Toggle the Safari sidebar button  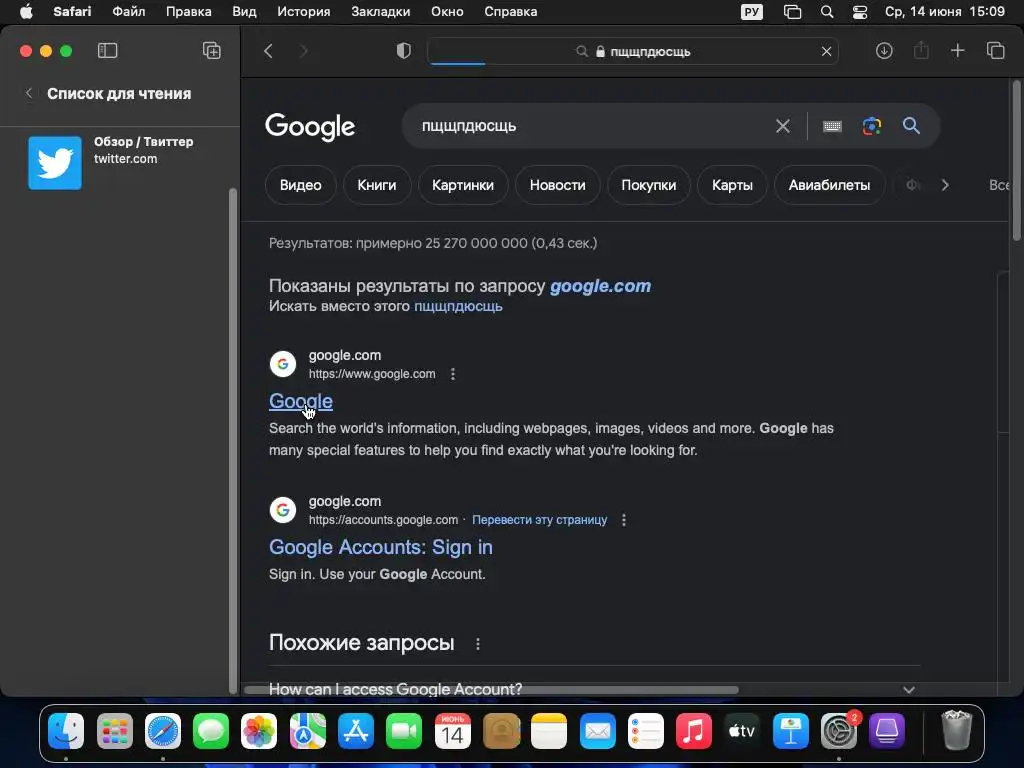tap(107, 51)
